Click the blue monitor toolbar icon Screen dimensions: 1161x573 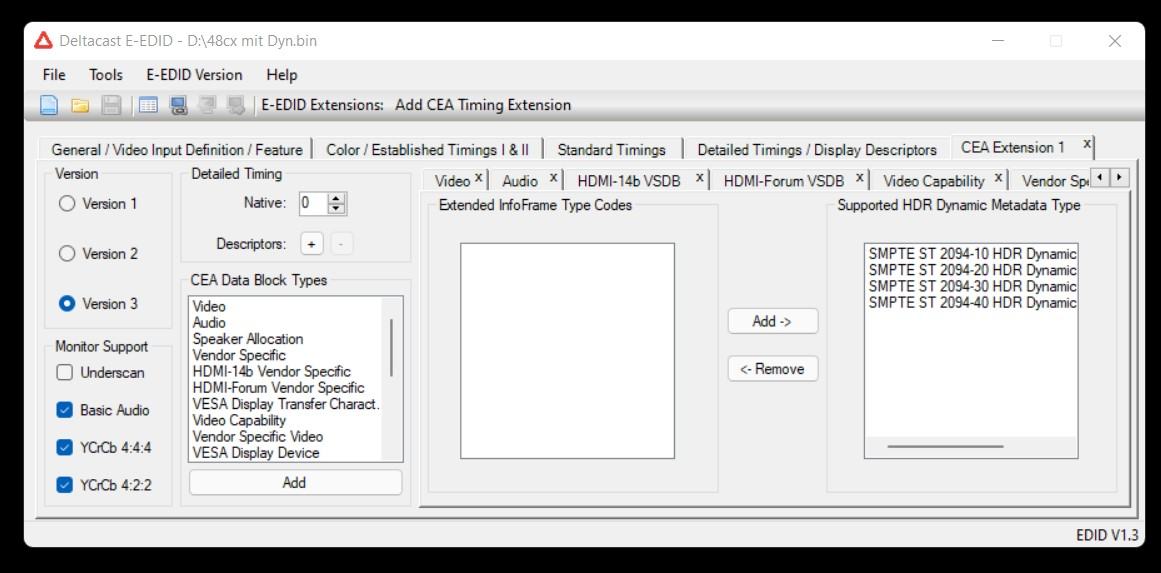(178, 106)
